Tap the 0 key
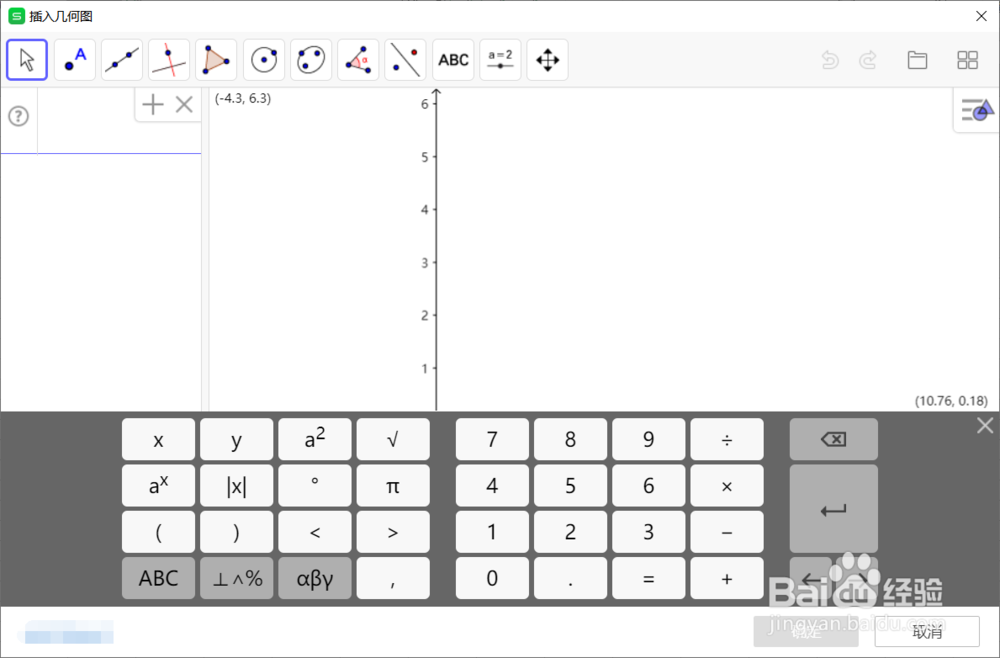Screen dimensions: 1000x658 492,578
